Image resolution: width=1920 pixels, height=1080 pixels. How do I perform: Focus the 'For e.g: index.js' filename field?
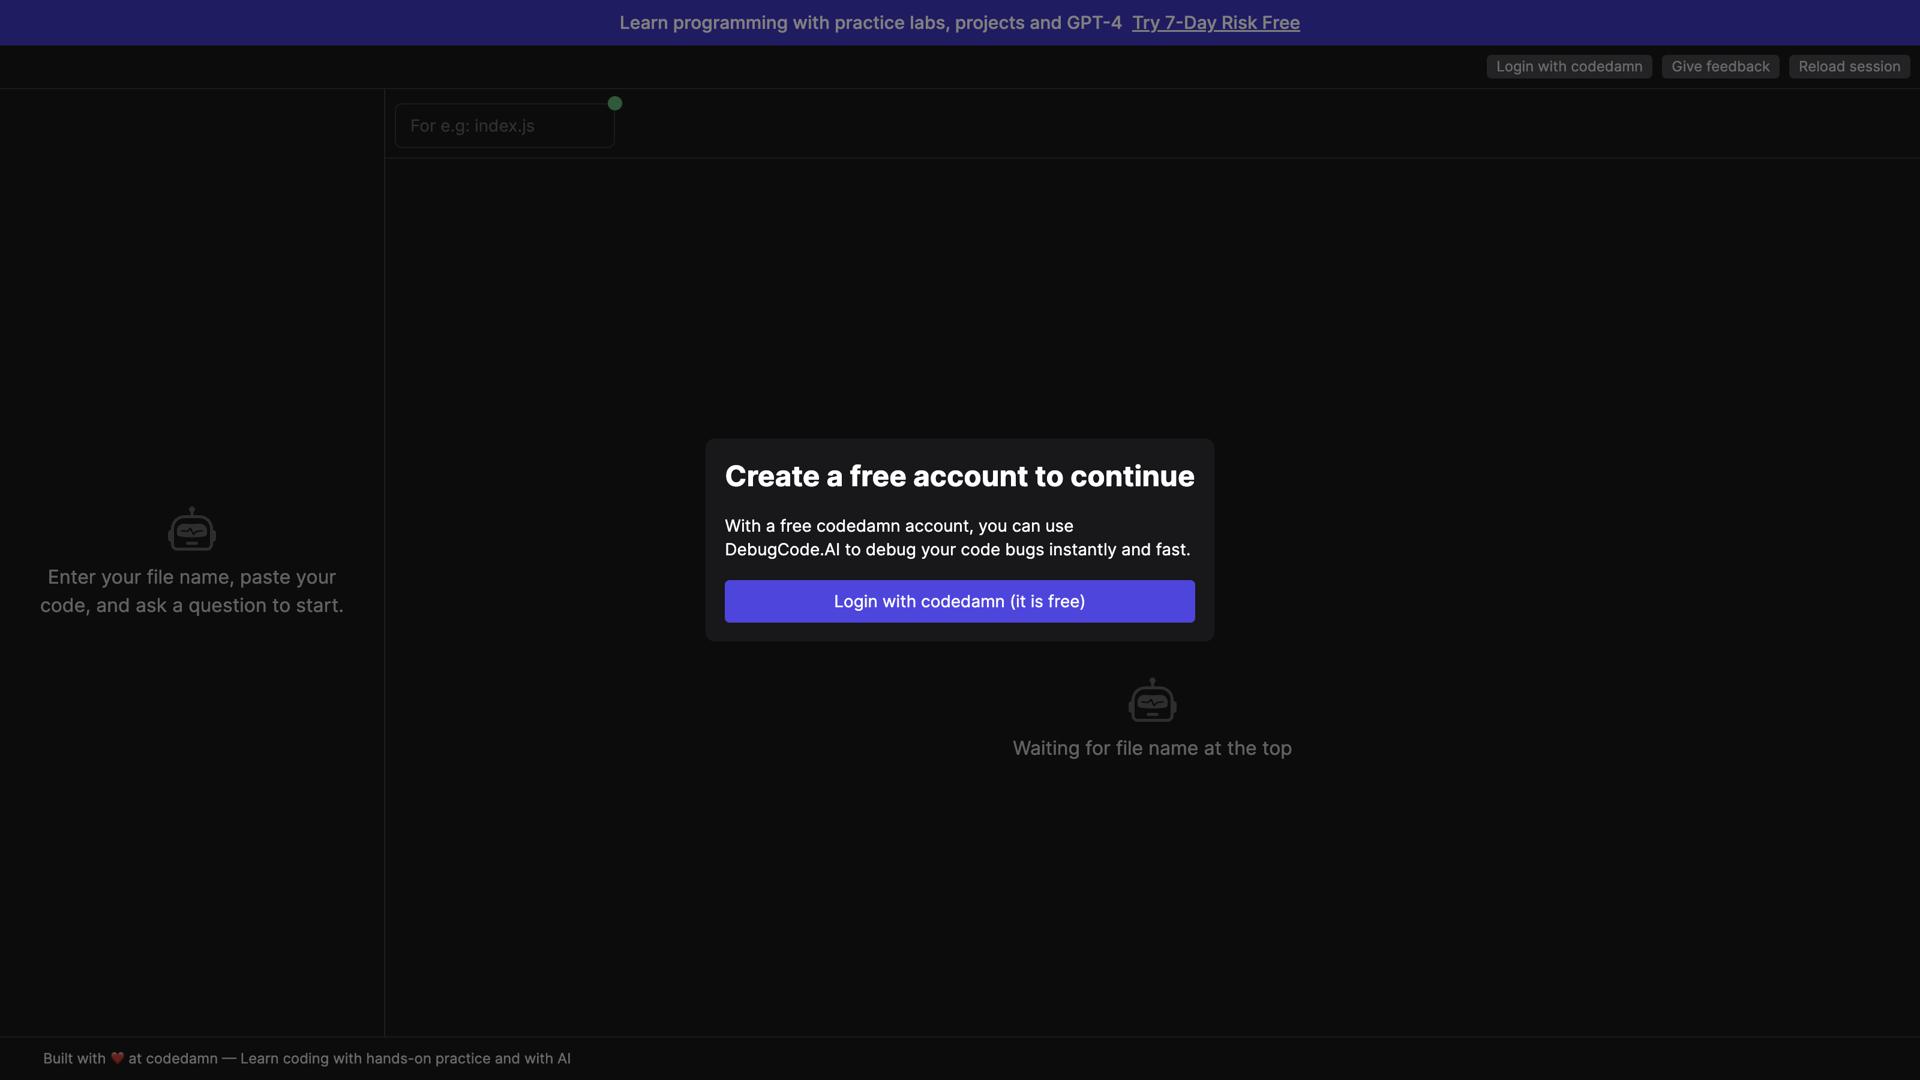504,126
